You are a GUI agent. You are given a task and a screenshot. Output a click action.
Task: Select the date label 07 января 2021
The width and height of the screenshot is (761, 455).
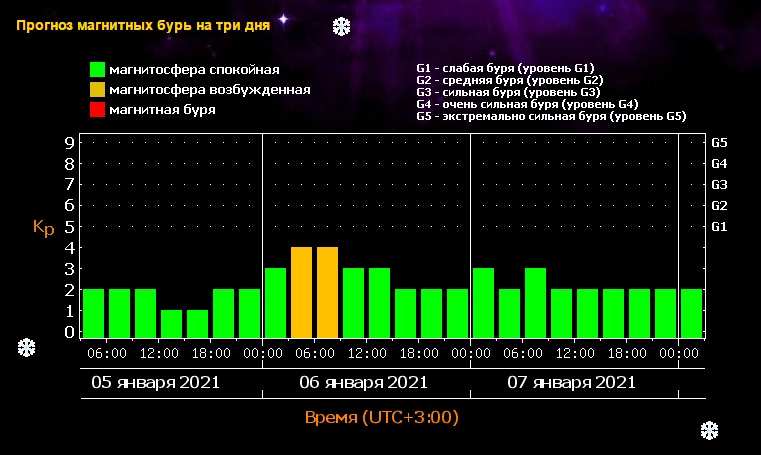[x=572, y=382]
